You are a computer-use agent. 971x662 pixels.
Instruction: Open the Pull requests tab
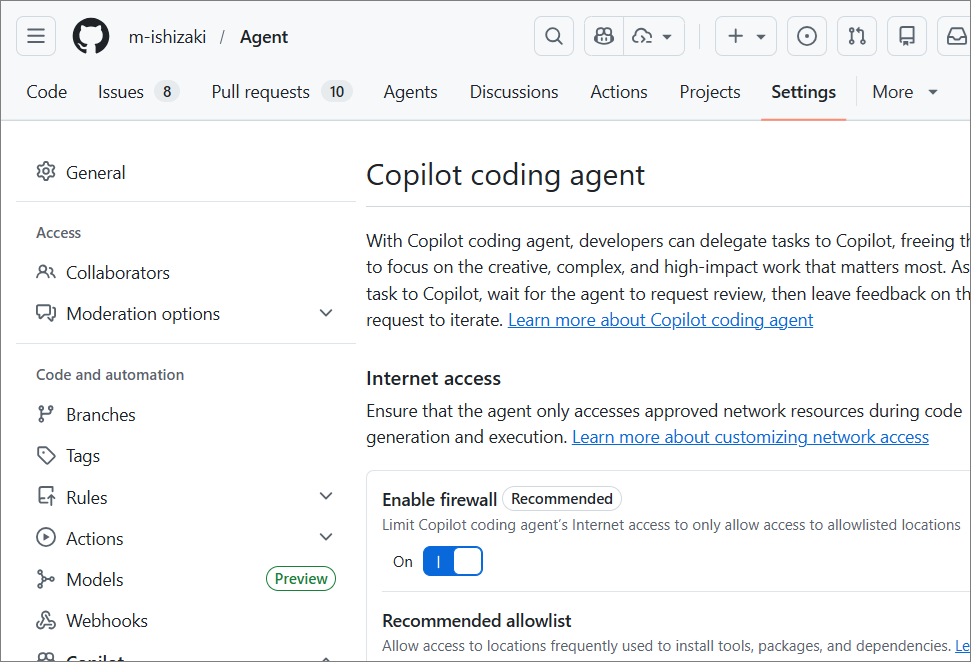(x=282, y=92)
